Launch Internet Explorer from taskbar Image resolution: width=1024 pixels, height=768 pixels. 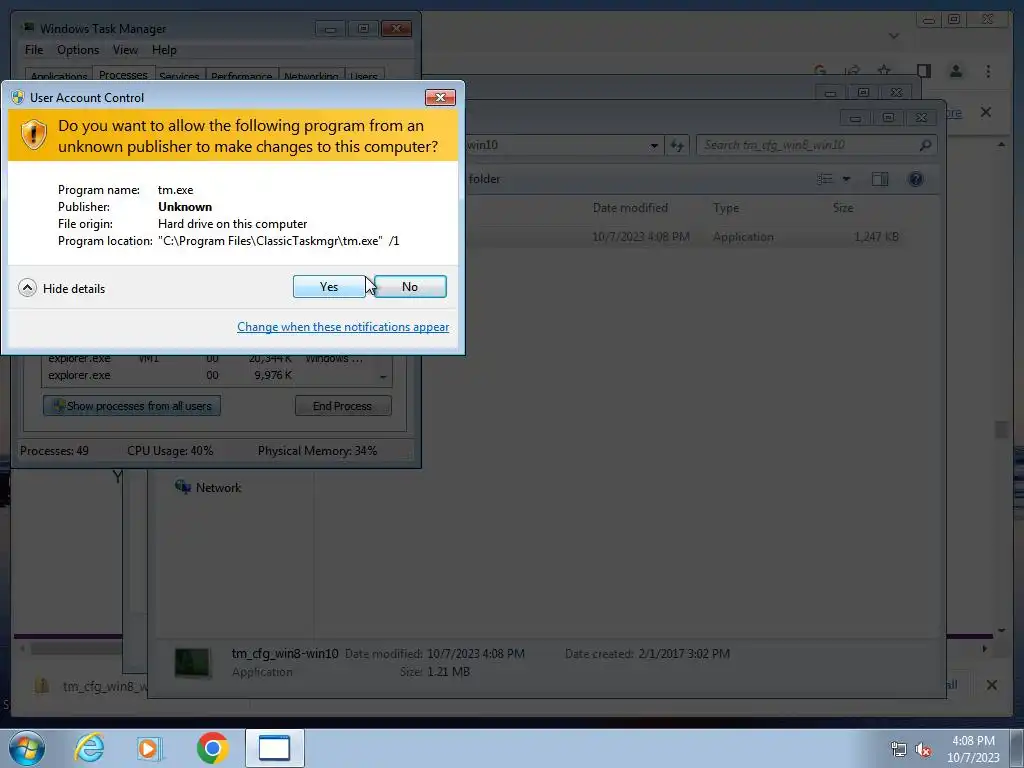[89, 748]
